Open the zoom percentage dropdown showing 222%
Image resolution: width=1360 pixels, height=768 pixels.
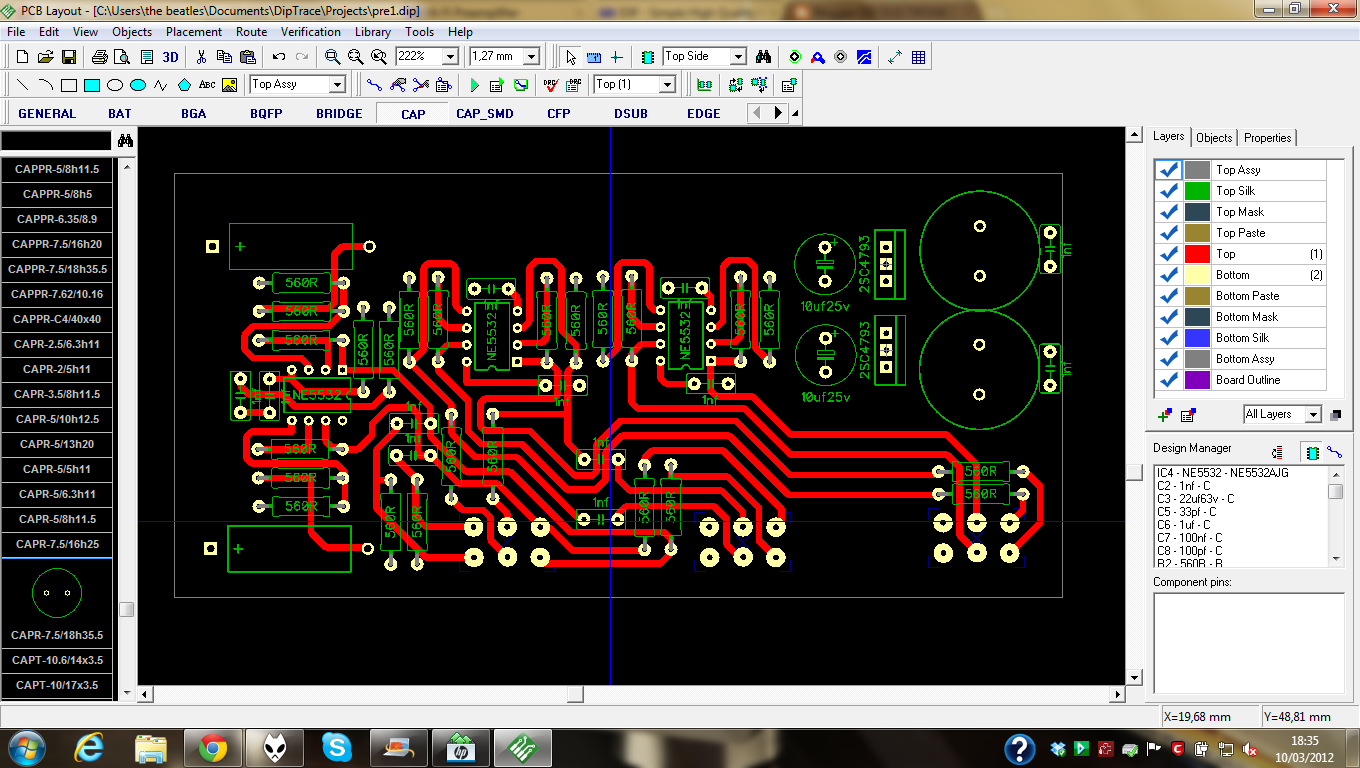[x=449, y=57]
